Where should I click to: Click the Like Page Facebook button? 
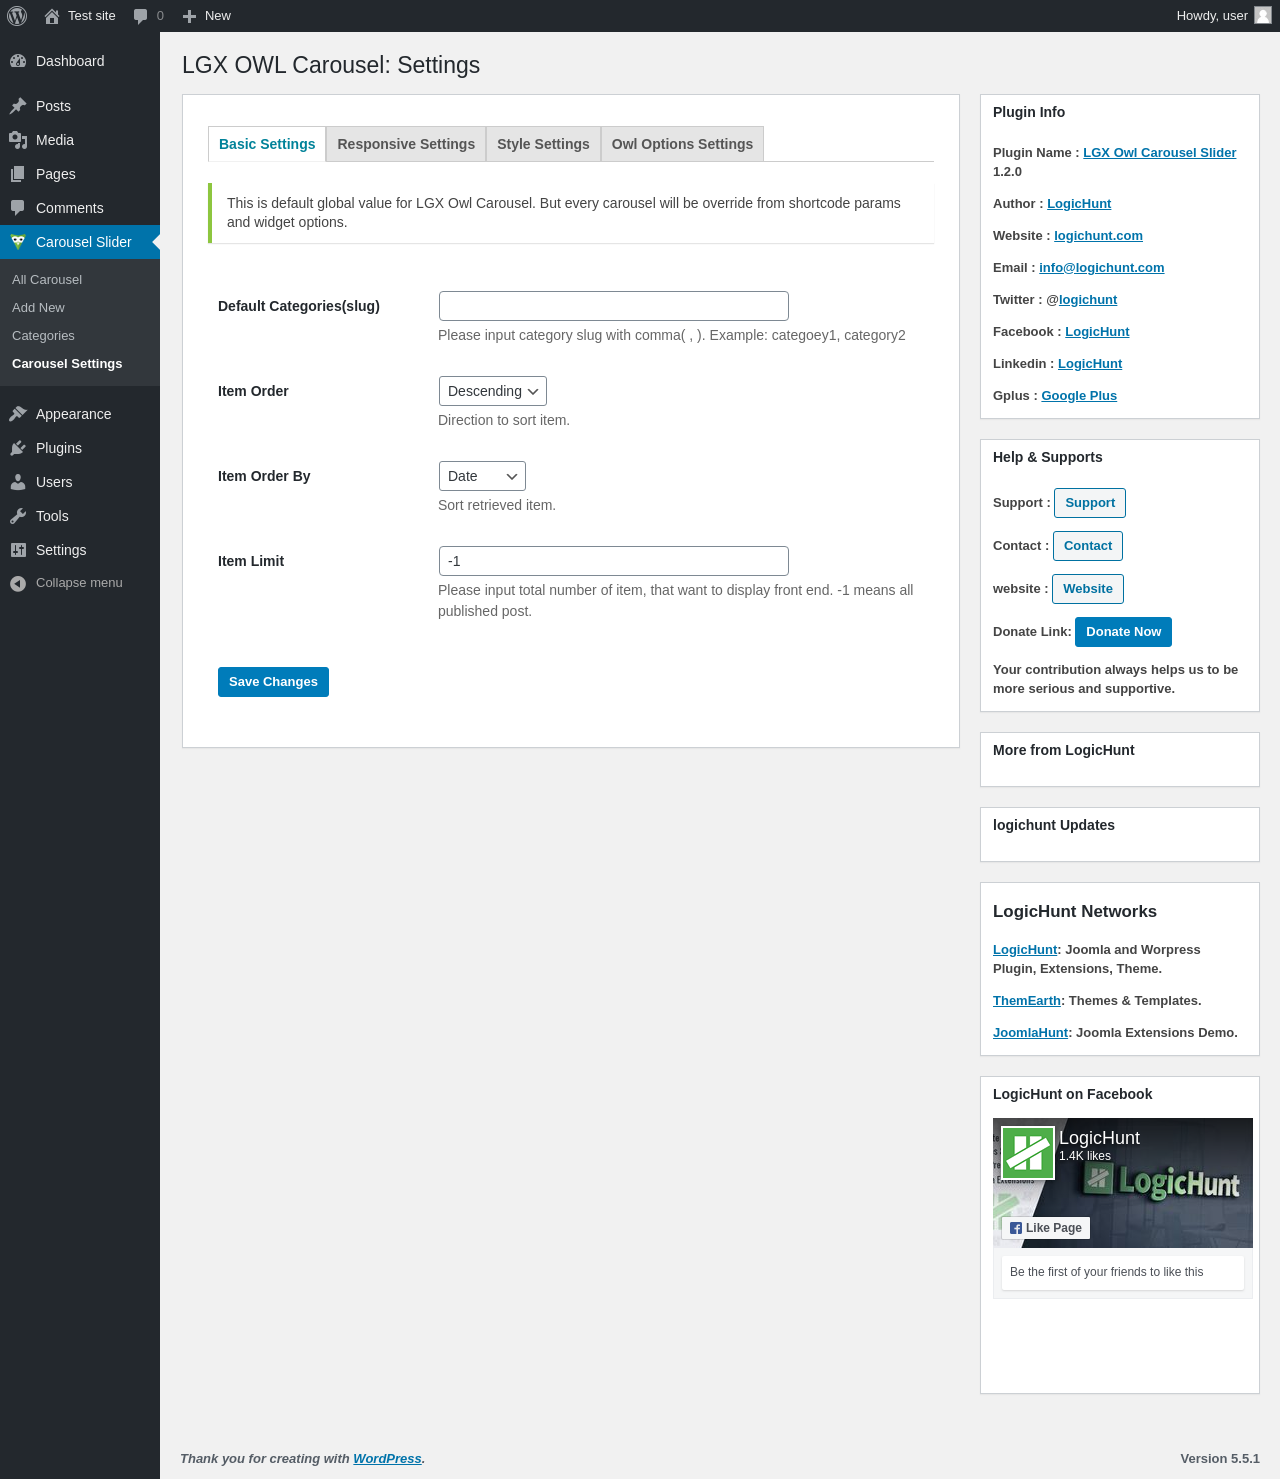pyautogui.click(x=1046, y=1228)
